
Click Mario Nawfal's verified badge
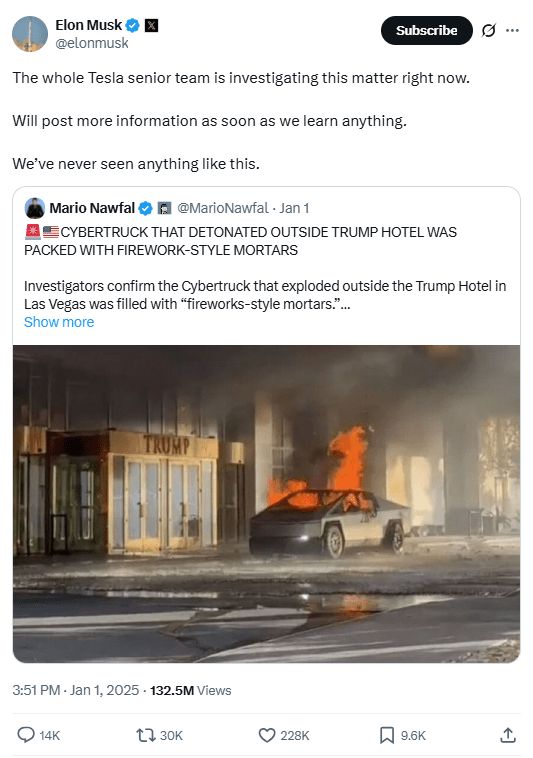pyautogui.click(x=145, y=208)
